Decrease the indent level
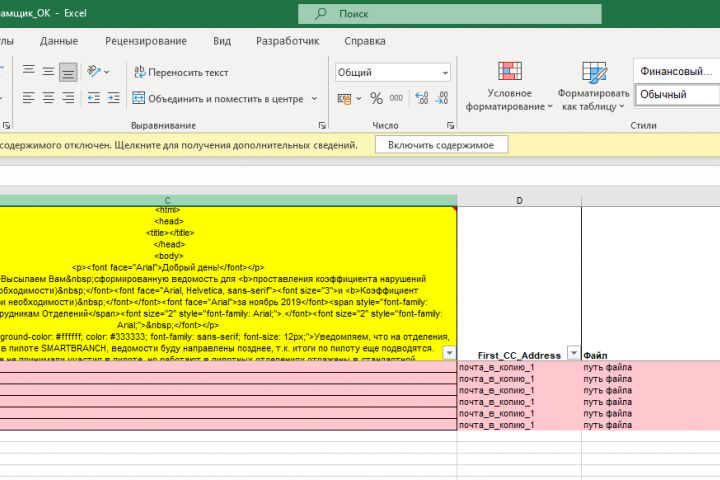 click(94, 98)
